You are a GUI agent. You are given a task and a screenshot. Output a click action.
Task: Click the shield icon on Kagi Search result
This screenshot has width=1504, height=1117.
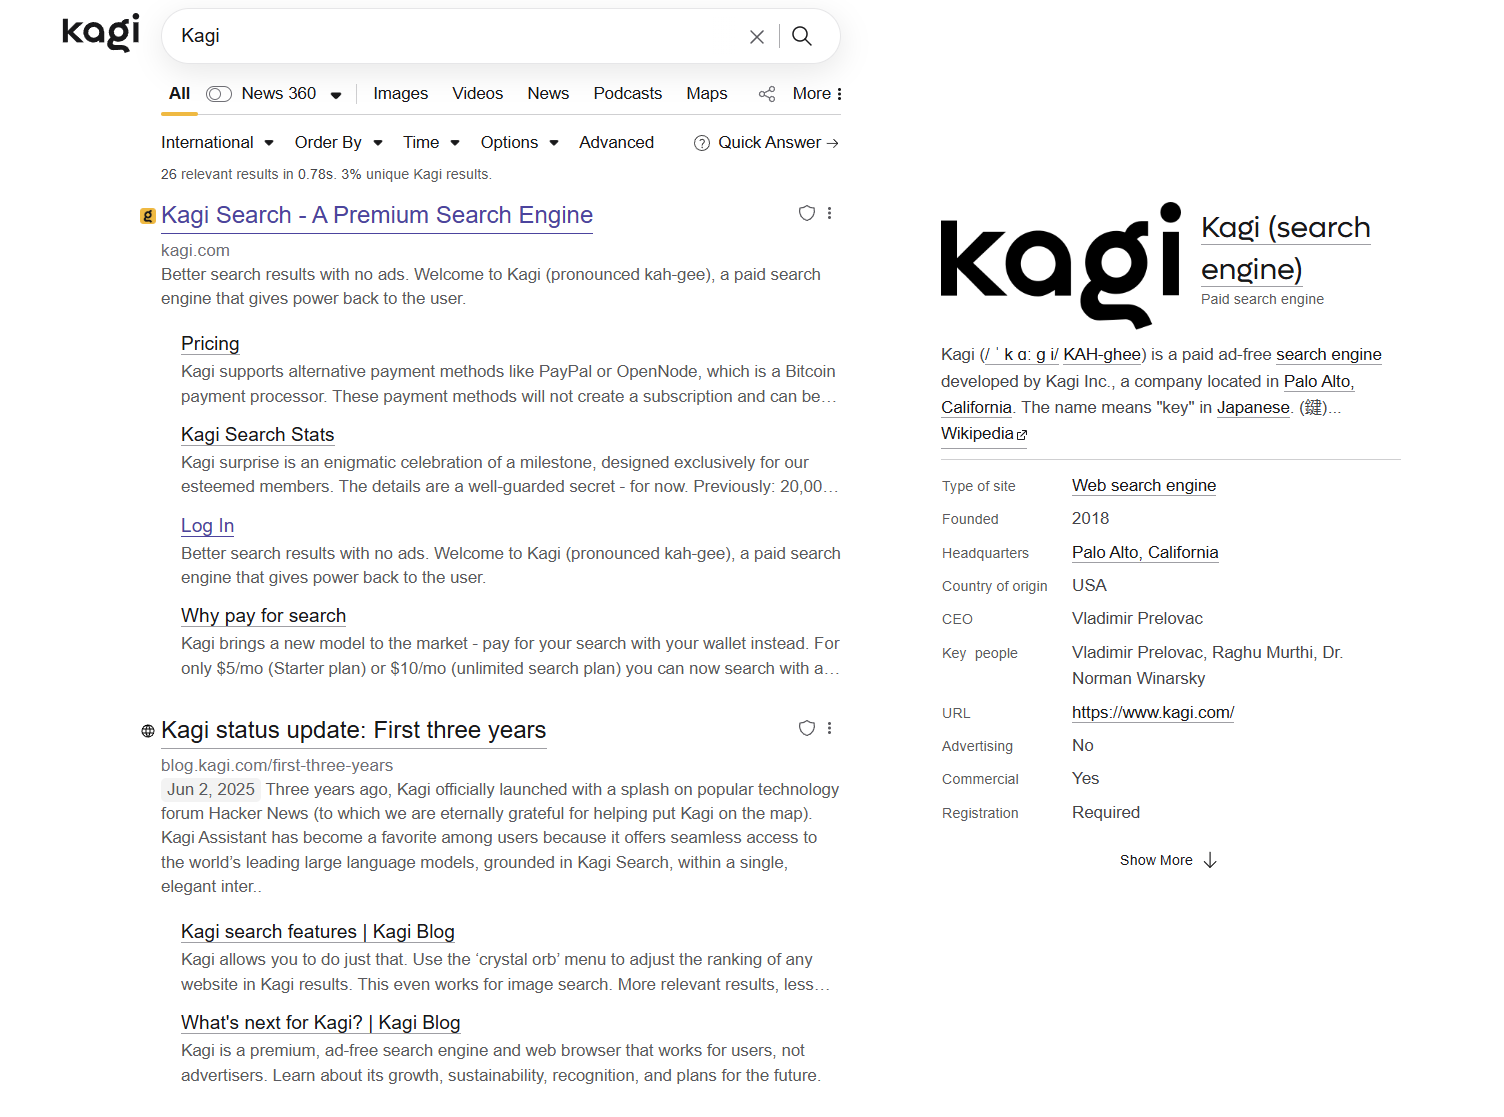tap(807, 213)
